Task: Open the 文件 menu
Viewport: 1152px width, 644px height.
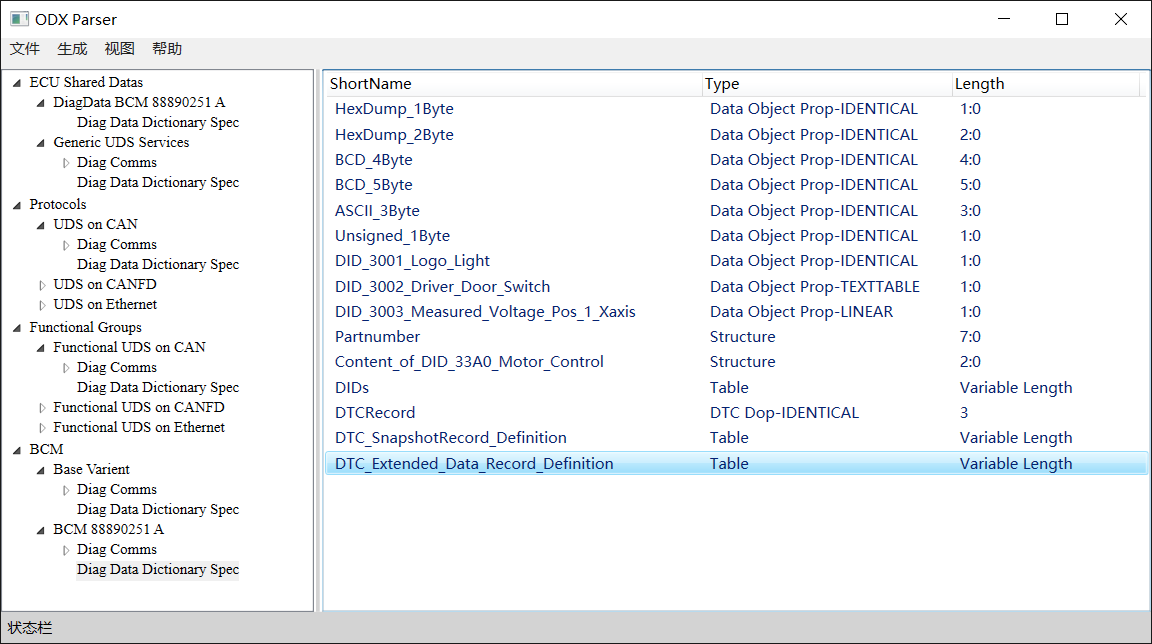Action: coord(25,49)
